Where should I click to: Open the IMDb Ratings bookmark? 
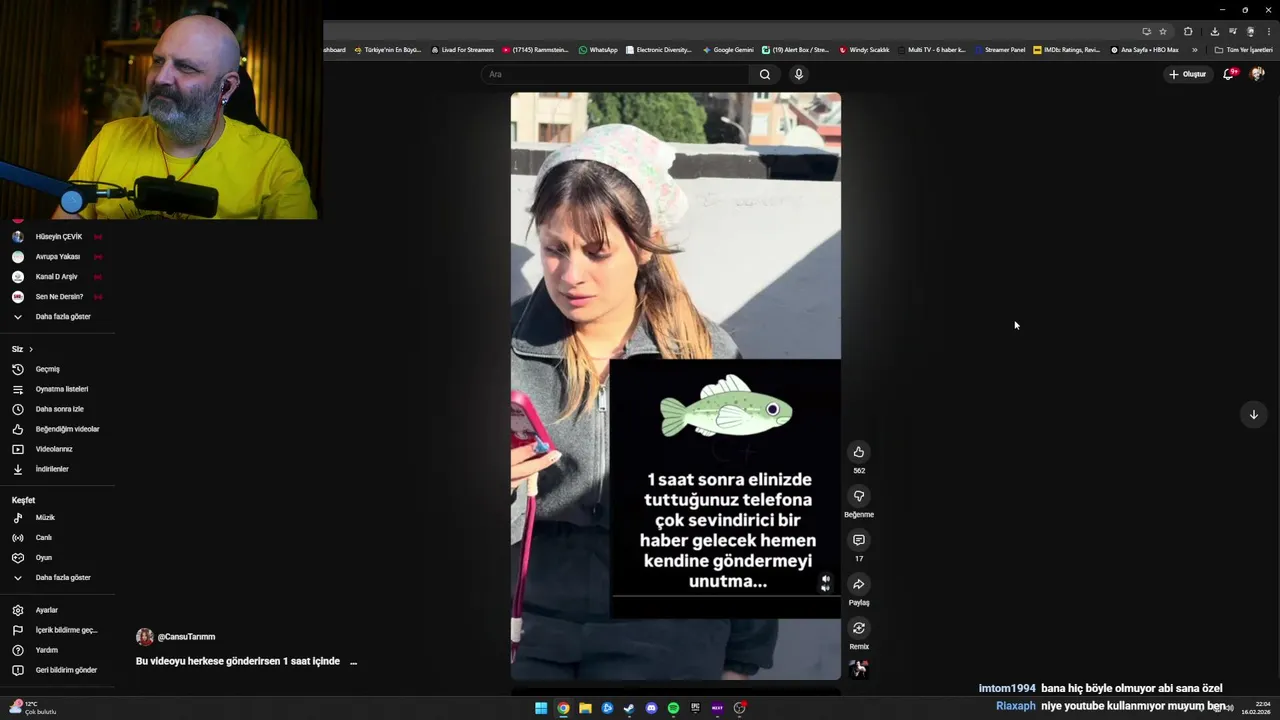point(1067,50)
